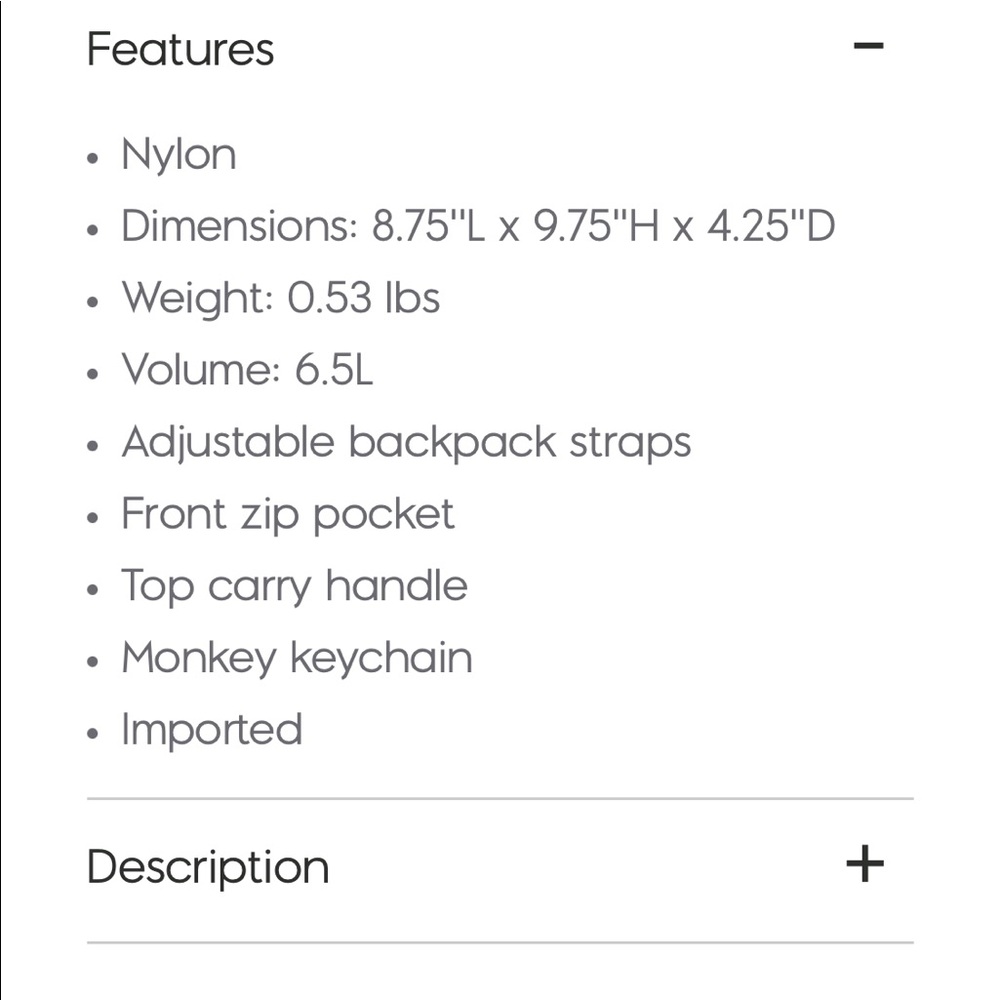Click the bullet beside Weight

pos(93,301)
